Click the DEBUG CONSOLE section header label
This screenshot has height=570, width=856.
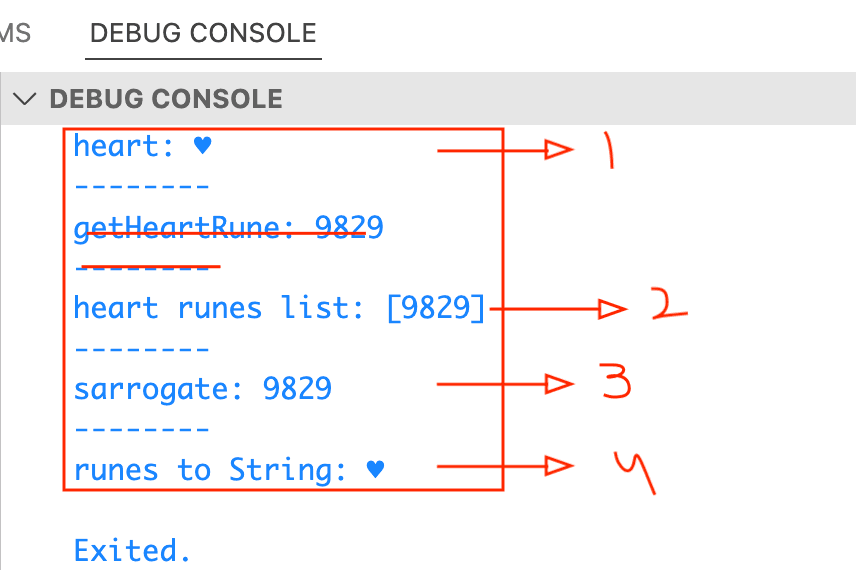coord(165,99)
